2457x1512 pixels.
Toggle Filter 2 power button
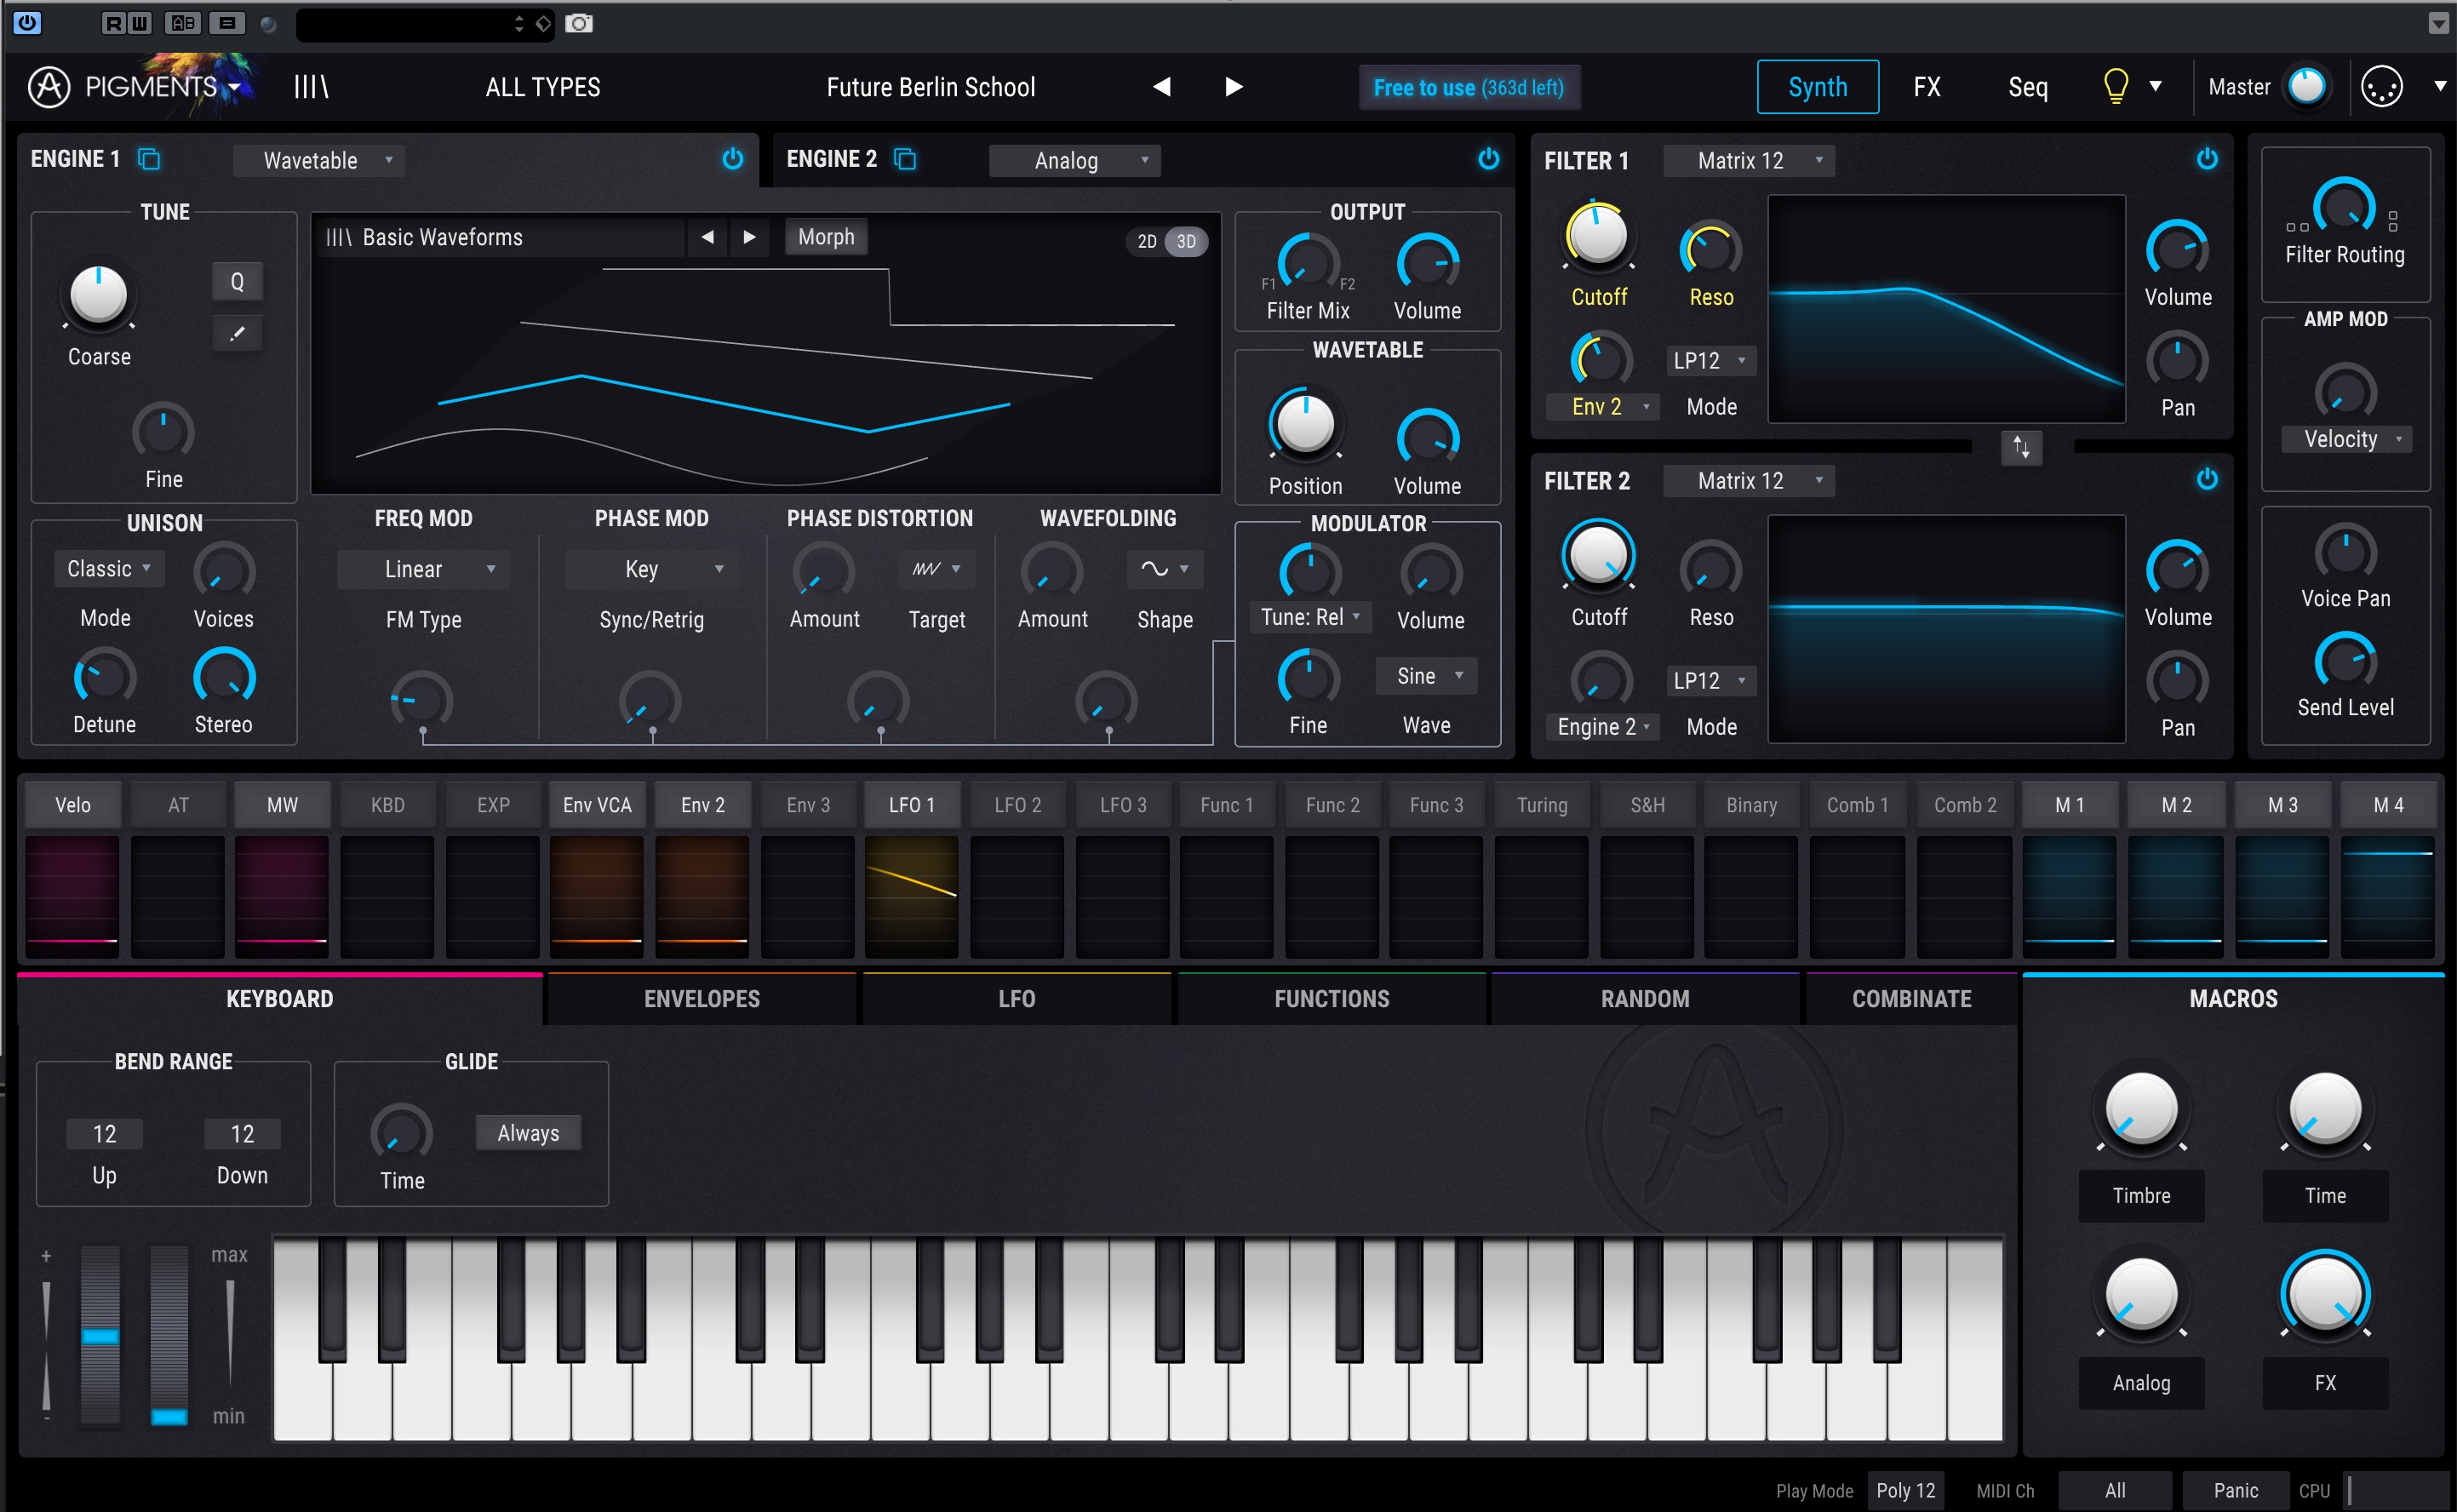pos(2207,479)
